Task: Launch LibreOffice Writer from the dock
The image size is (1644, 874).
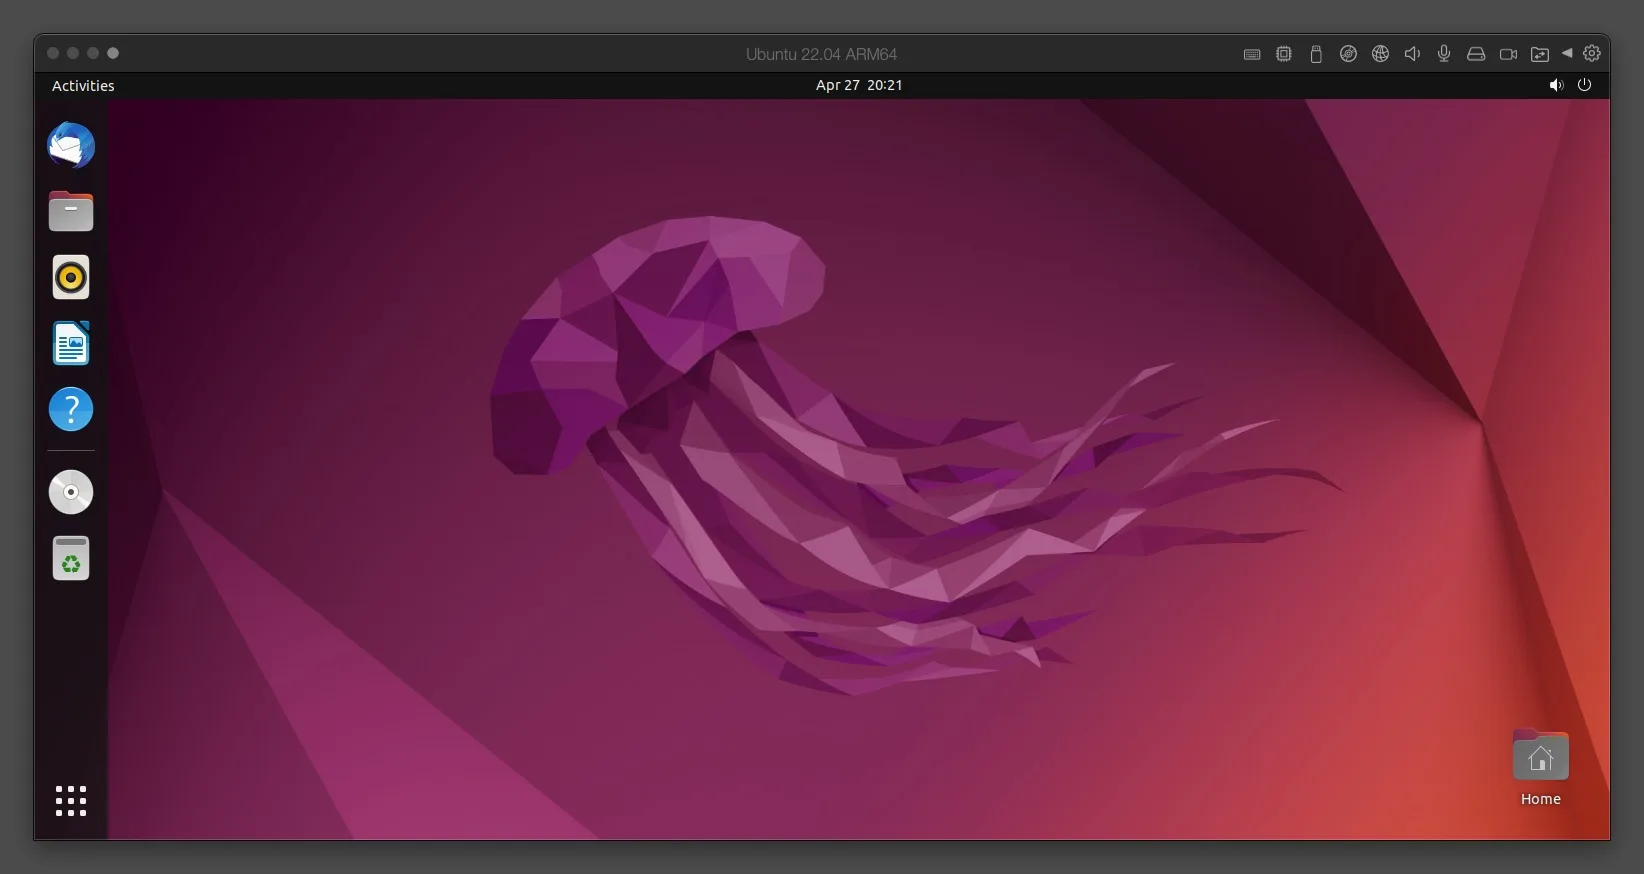Action: [x=71, y=343]
